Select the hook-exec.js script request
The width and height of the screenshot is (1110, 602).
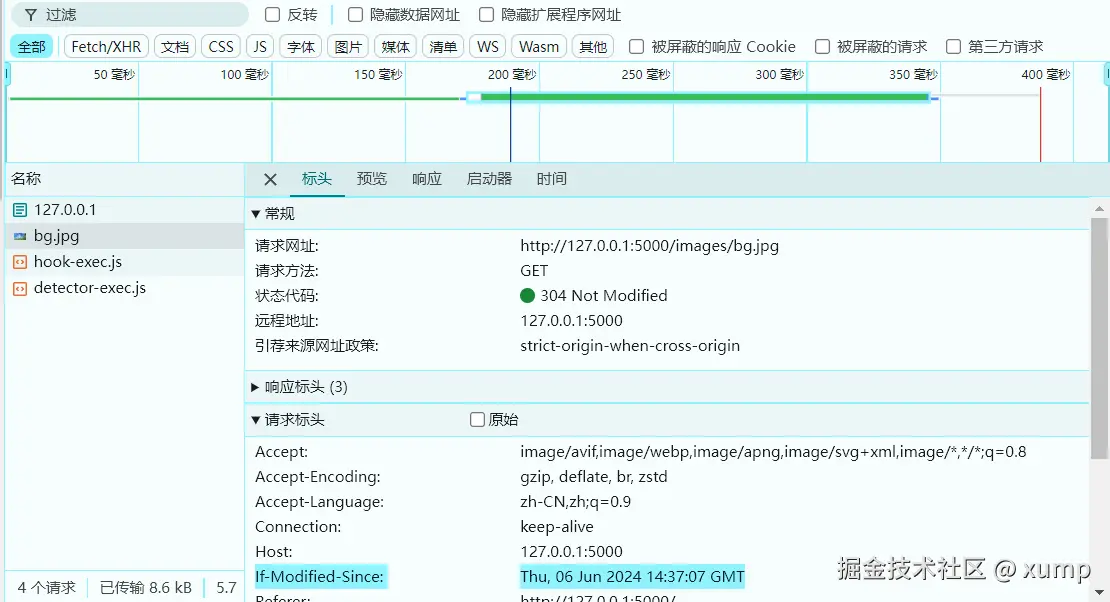[125, 262]
